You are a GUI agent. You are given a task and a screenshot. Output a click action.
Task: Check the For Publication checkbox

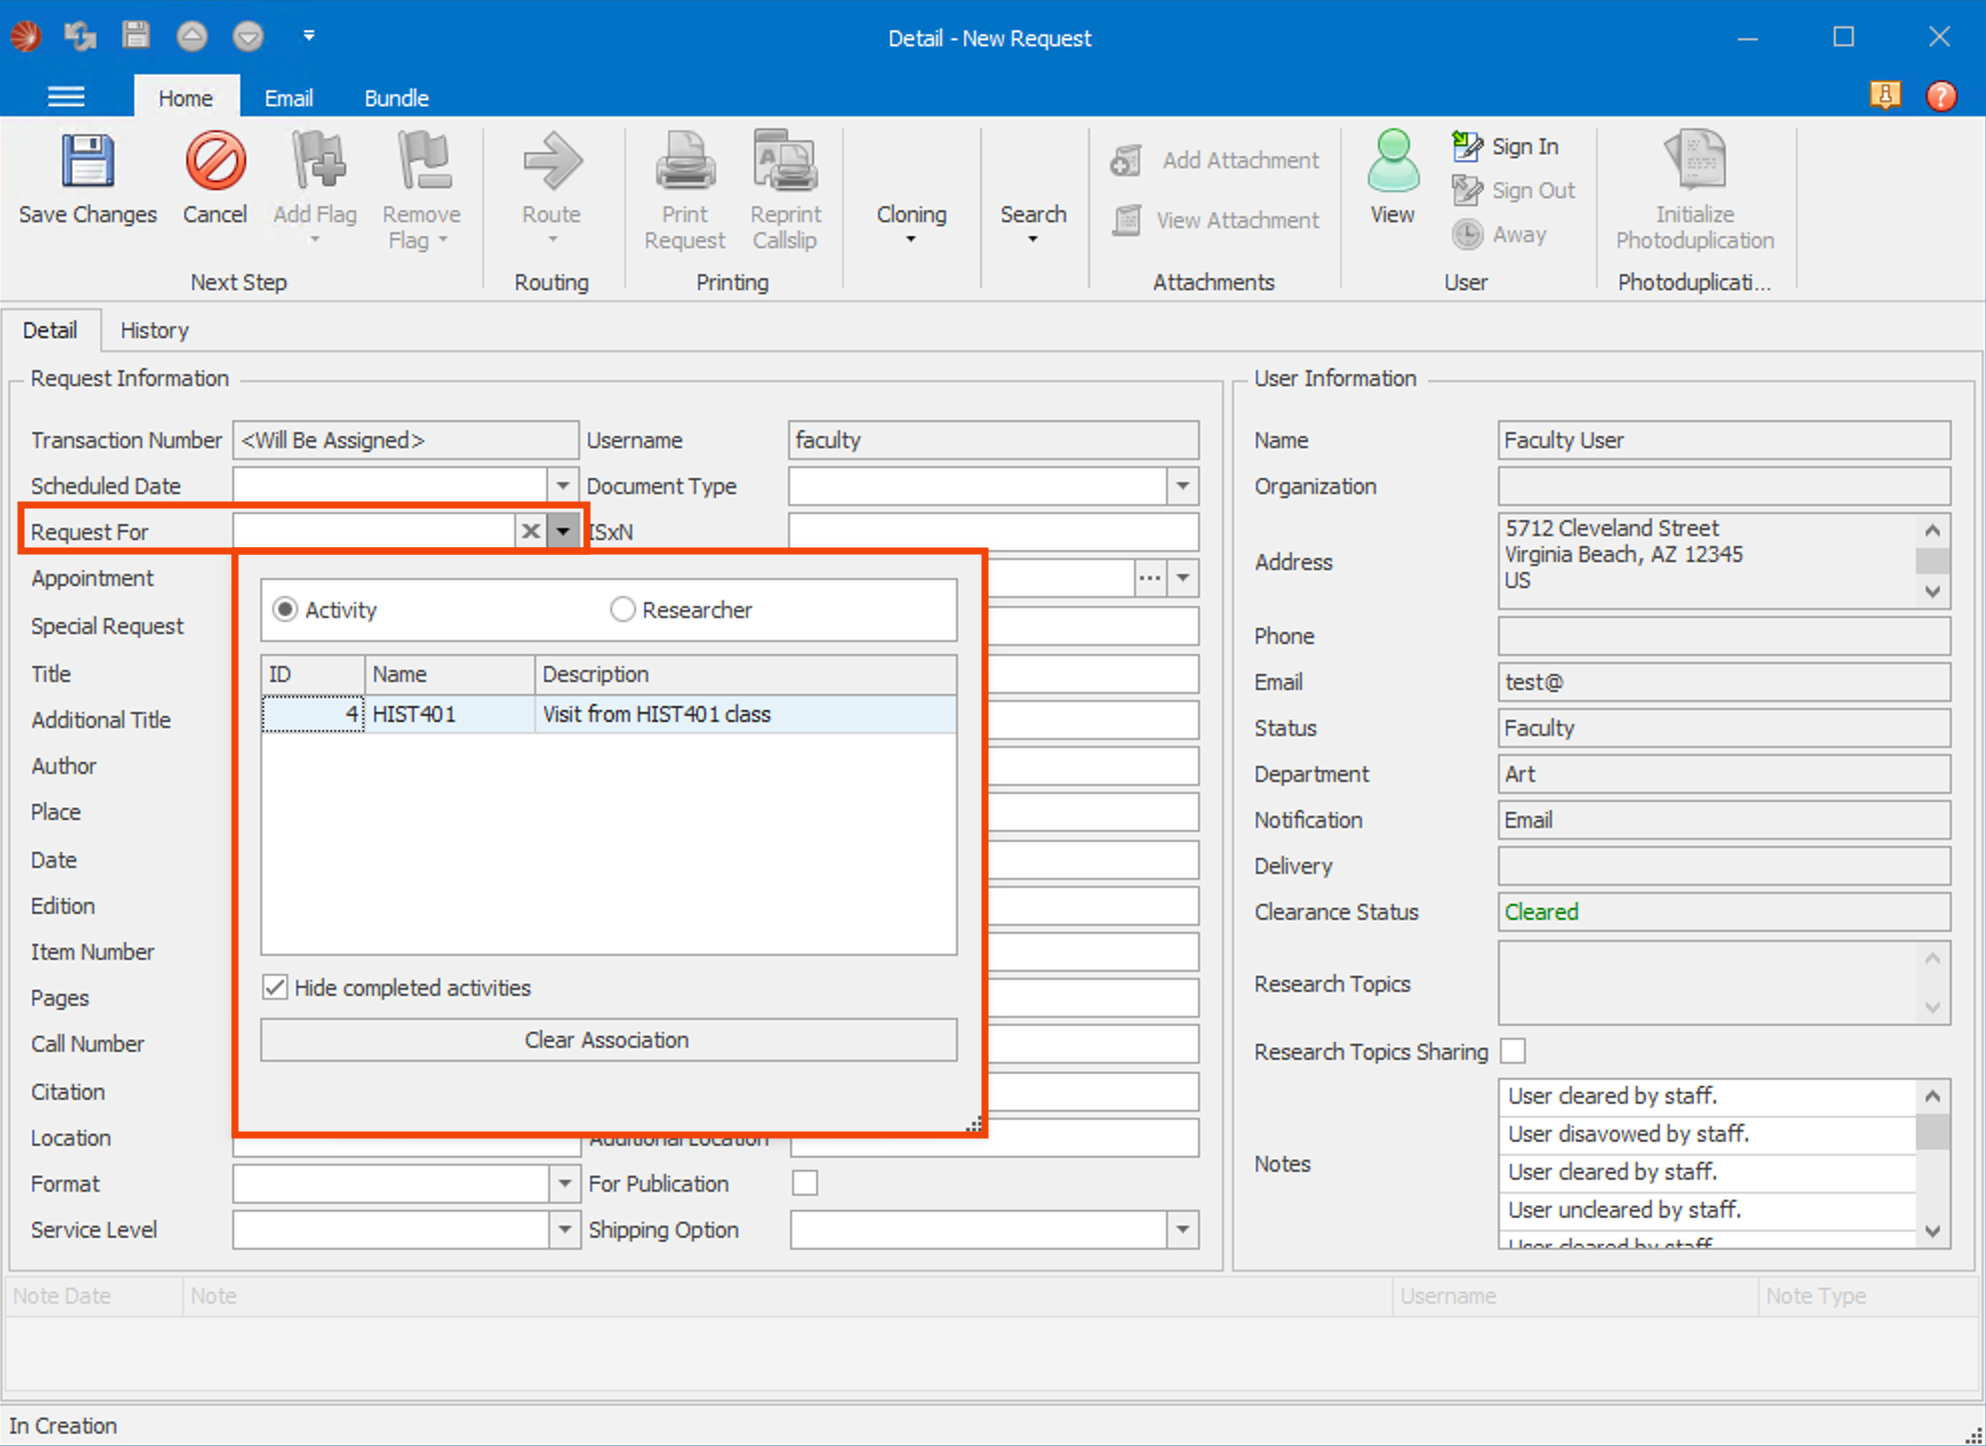tap(805, 1184)
